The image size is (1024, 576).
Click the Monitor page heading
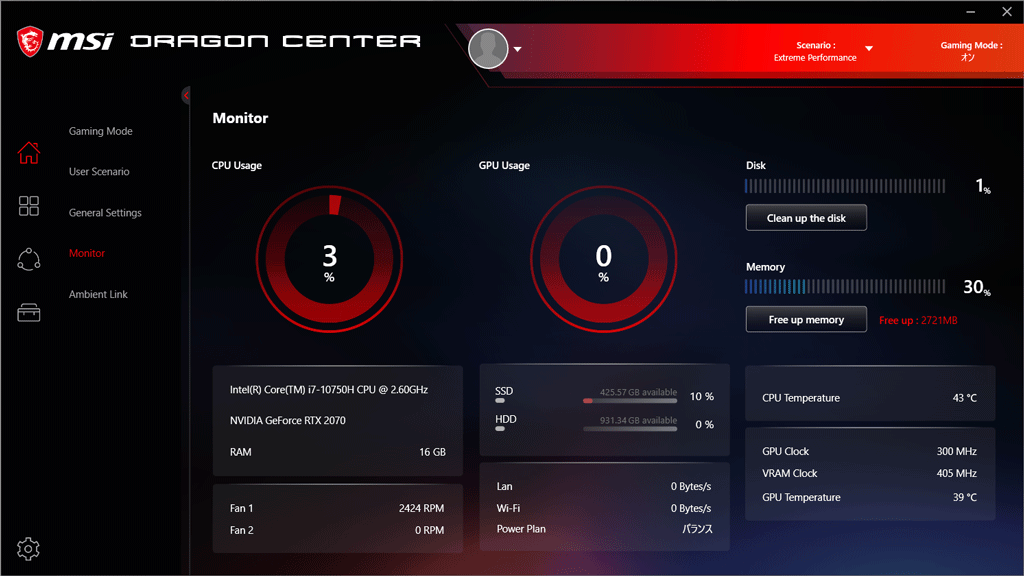pos(240,118)
